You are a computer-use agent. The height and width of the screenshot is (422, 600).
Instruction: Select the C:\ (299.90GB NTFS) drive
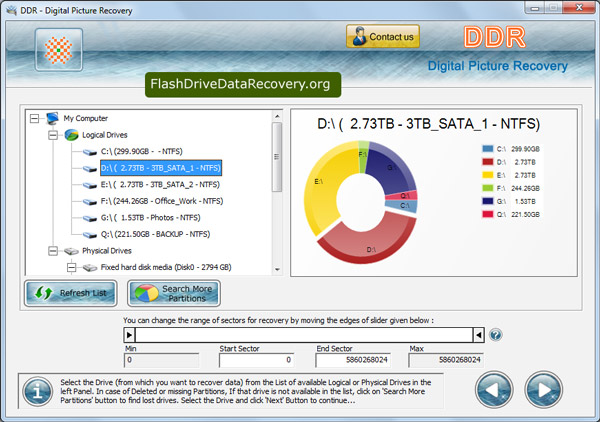tap(142, 152)
